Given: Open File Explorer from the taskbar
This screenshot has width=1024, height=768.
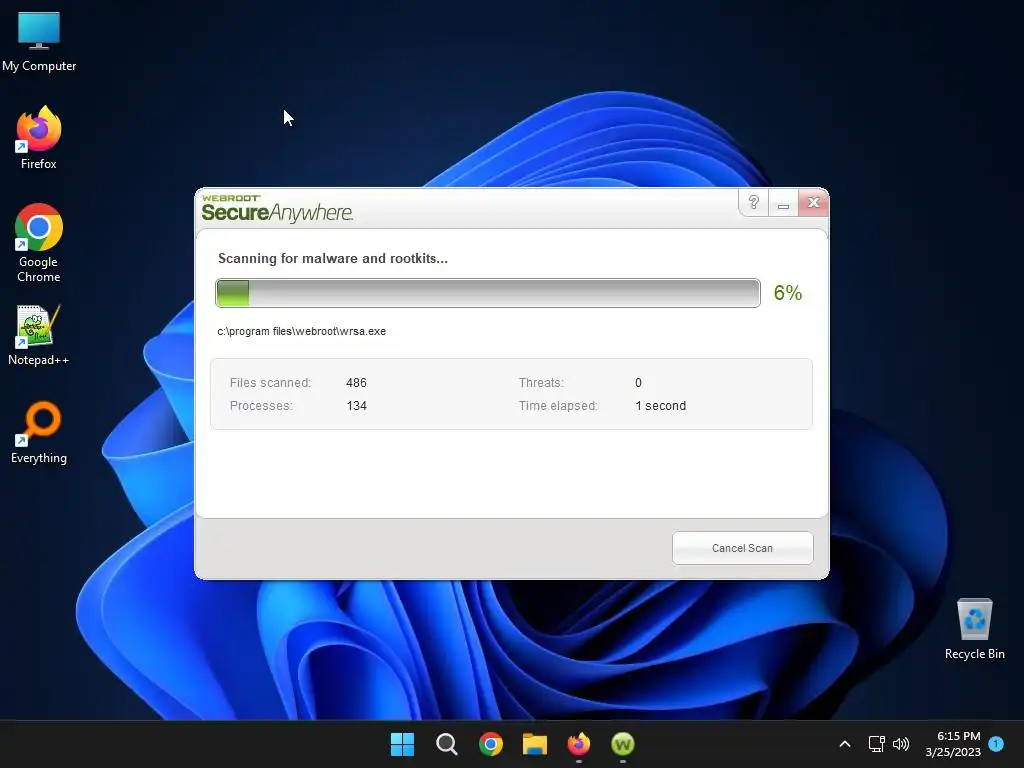Looking at the screenshot, I should [x=535, y=744].
